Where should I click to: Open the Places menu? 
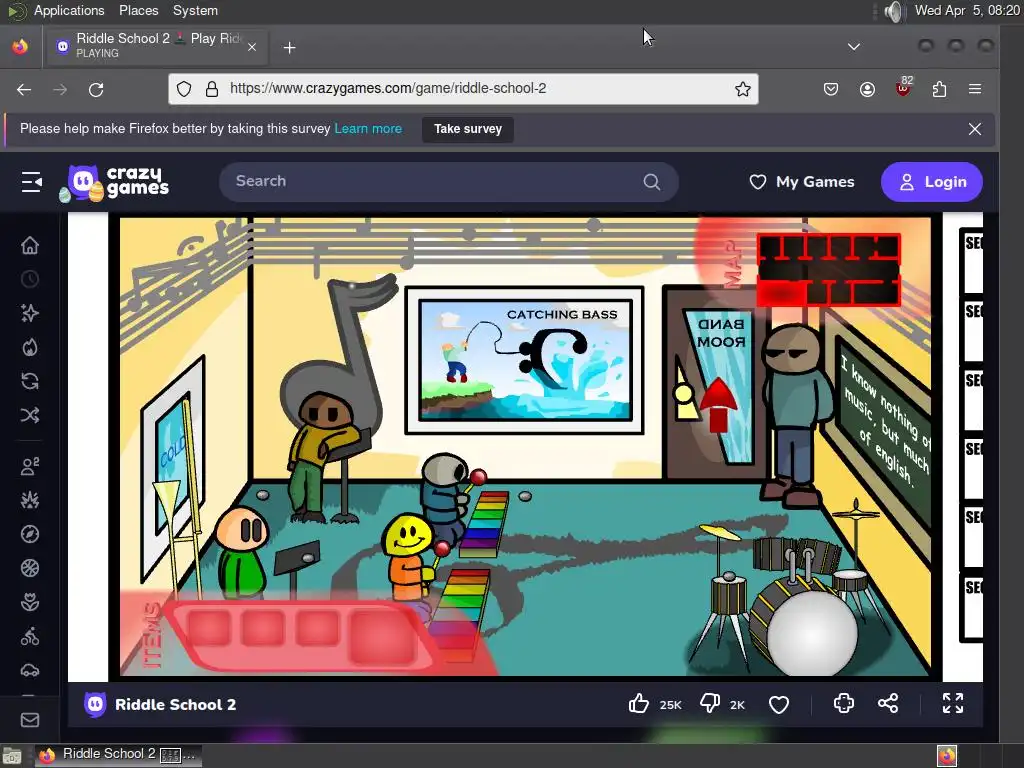click(x=138, y=10)
